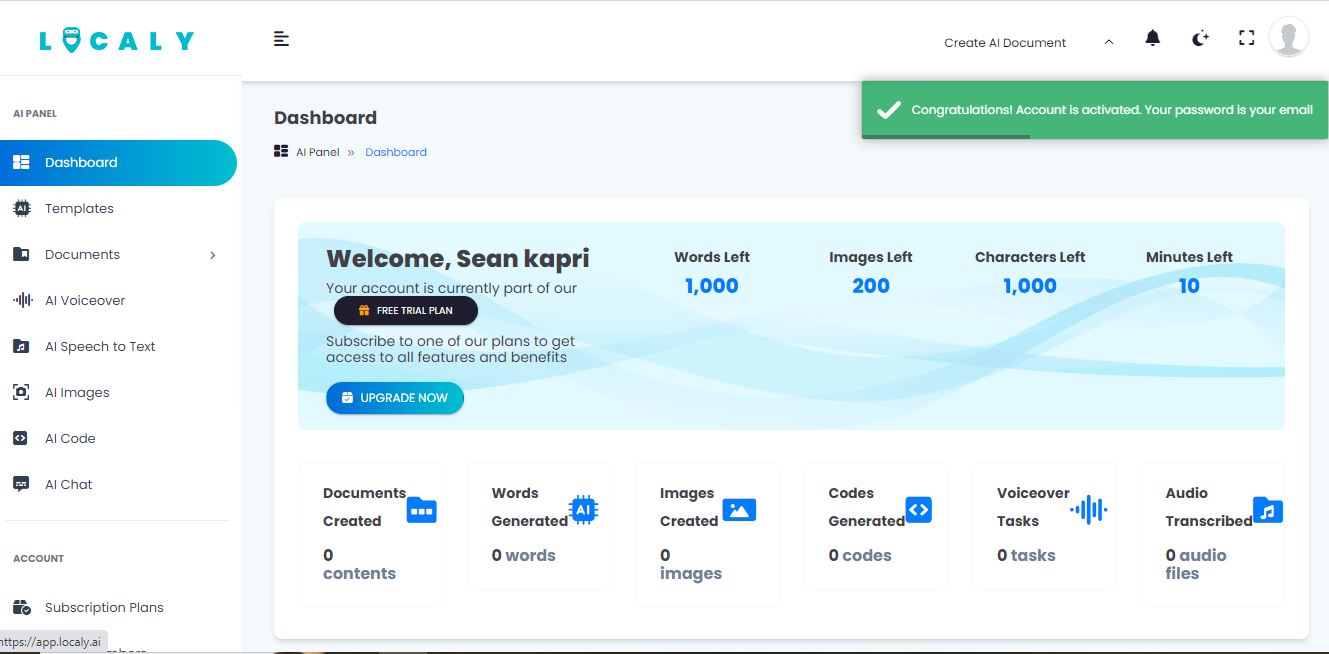Click the Welcome, Sean kapri heading

(458, 259)
